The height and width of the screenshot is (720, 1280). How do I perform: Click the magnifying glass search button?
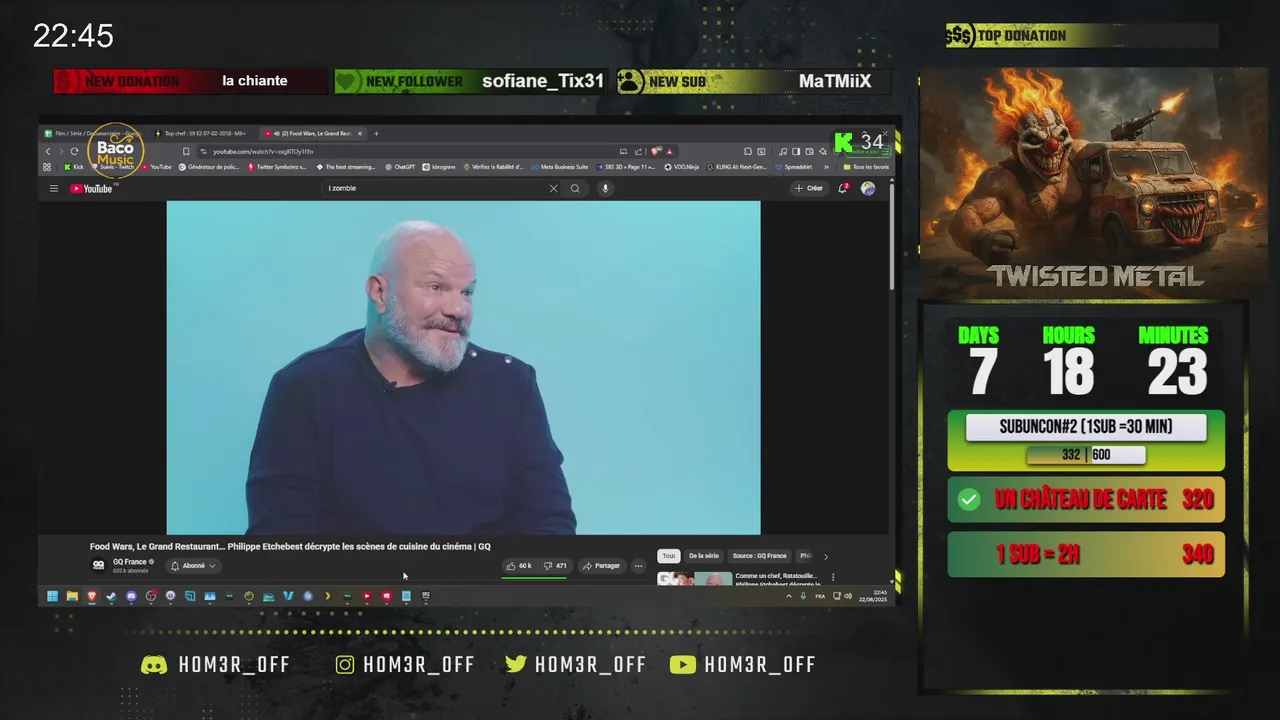575,188
